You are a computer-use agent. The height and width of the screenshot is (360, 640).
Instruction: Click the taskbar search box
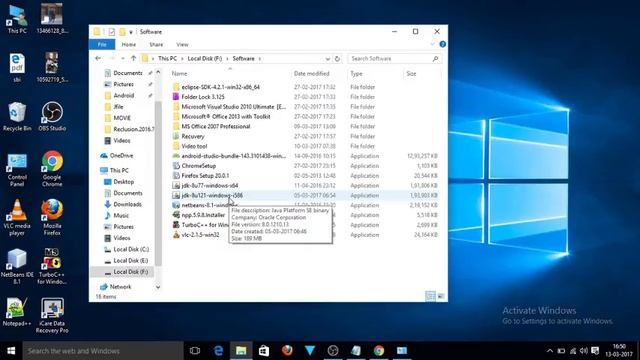point(102,351)
